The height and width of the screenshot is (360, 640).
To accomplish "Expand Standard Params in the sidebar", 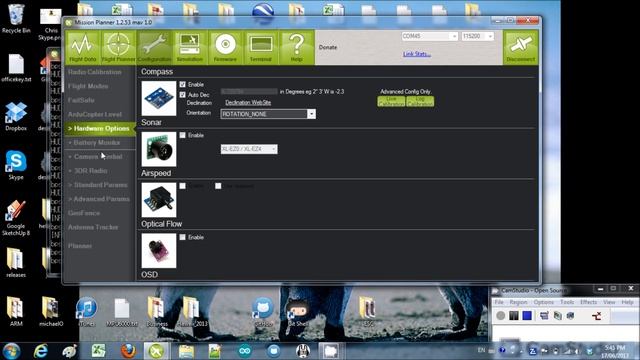I will coord(98,185).
